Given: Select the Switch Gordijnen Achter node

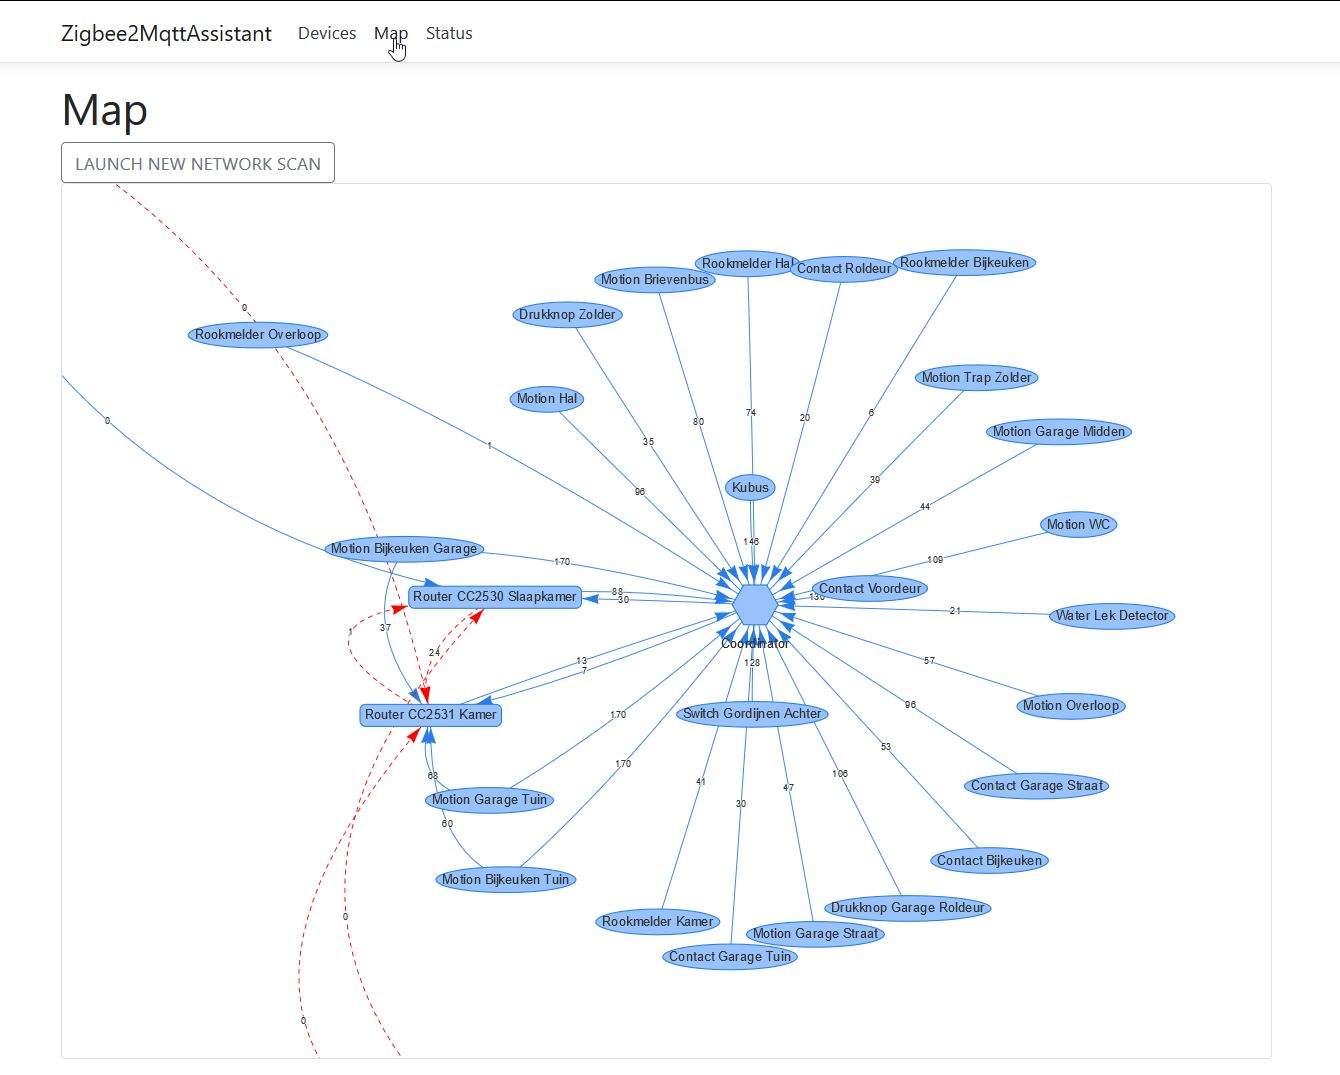Looking at the screenshot, I should coord(752,714).
